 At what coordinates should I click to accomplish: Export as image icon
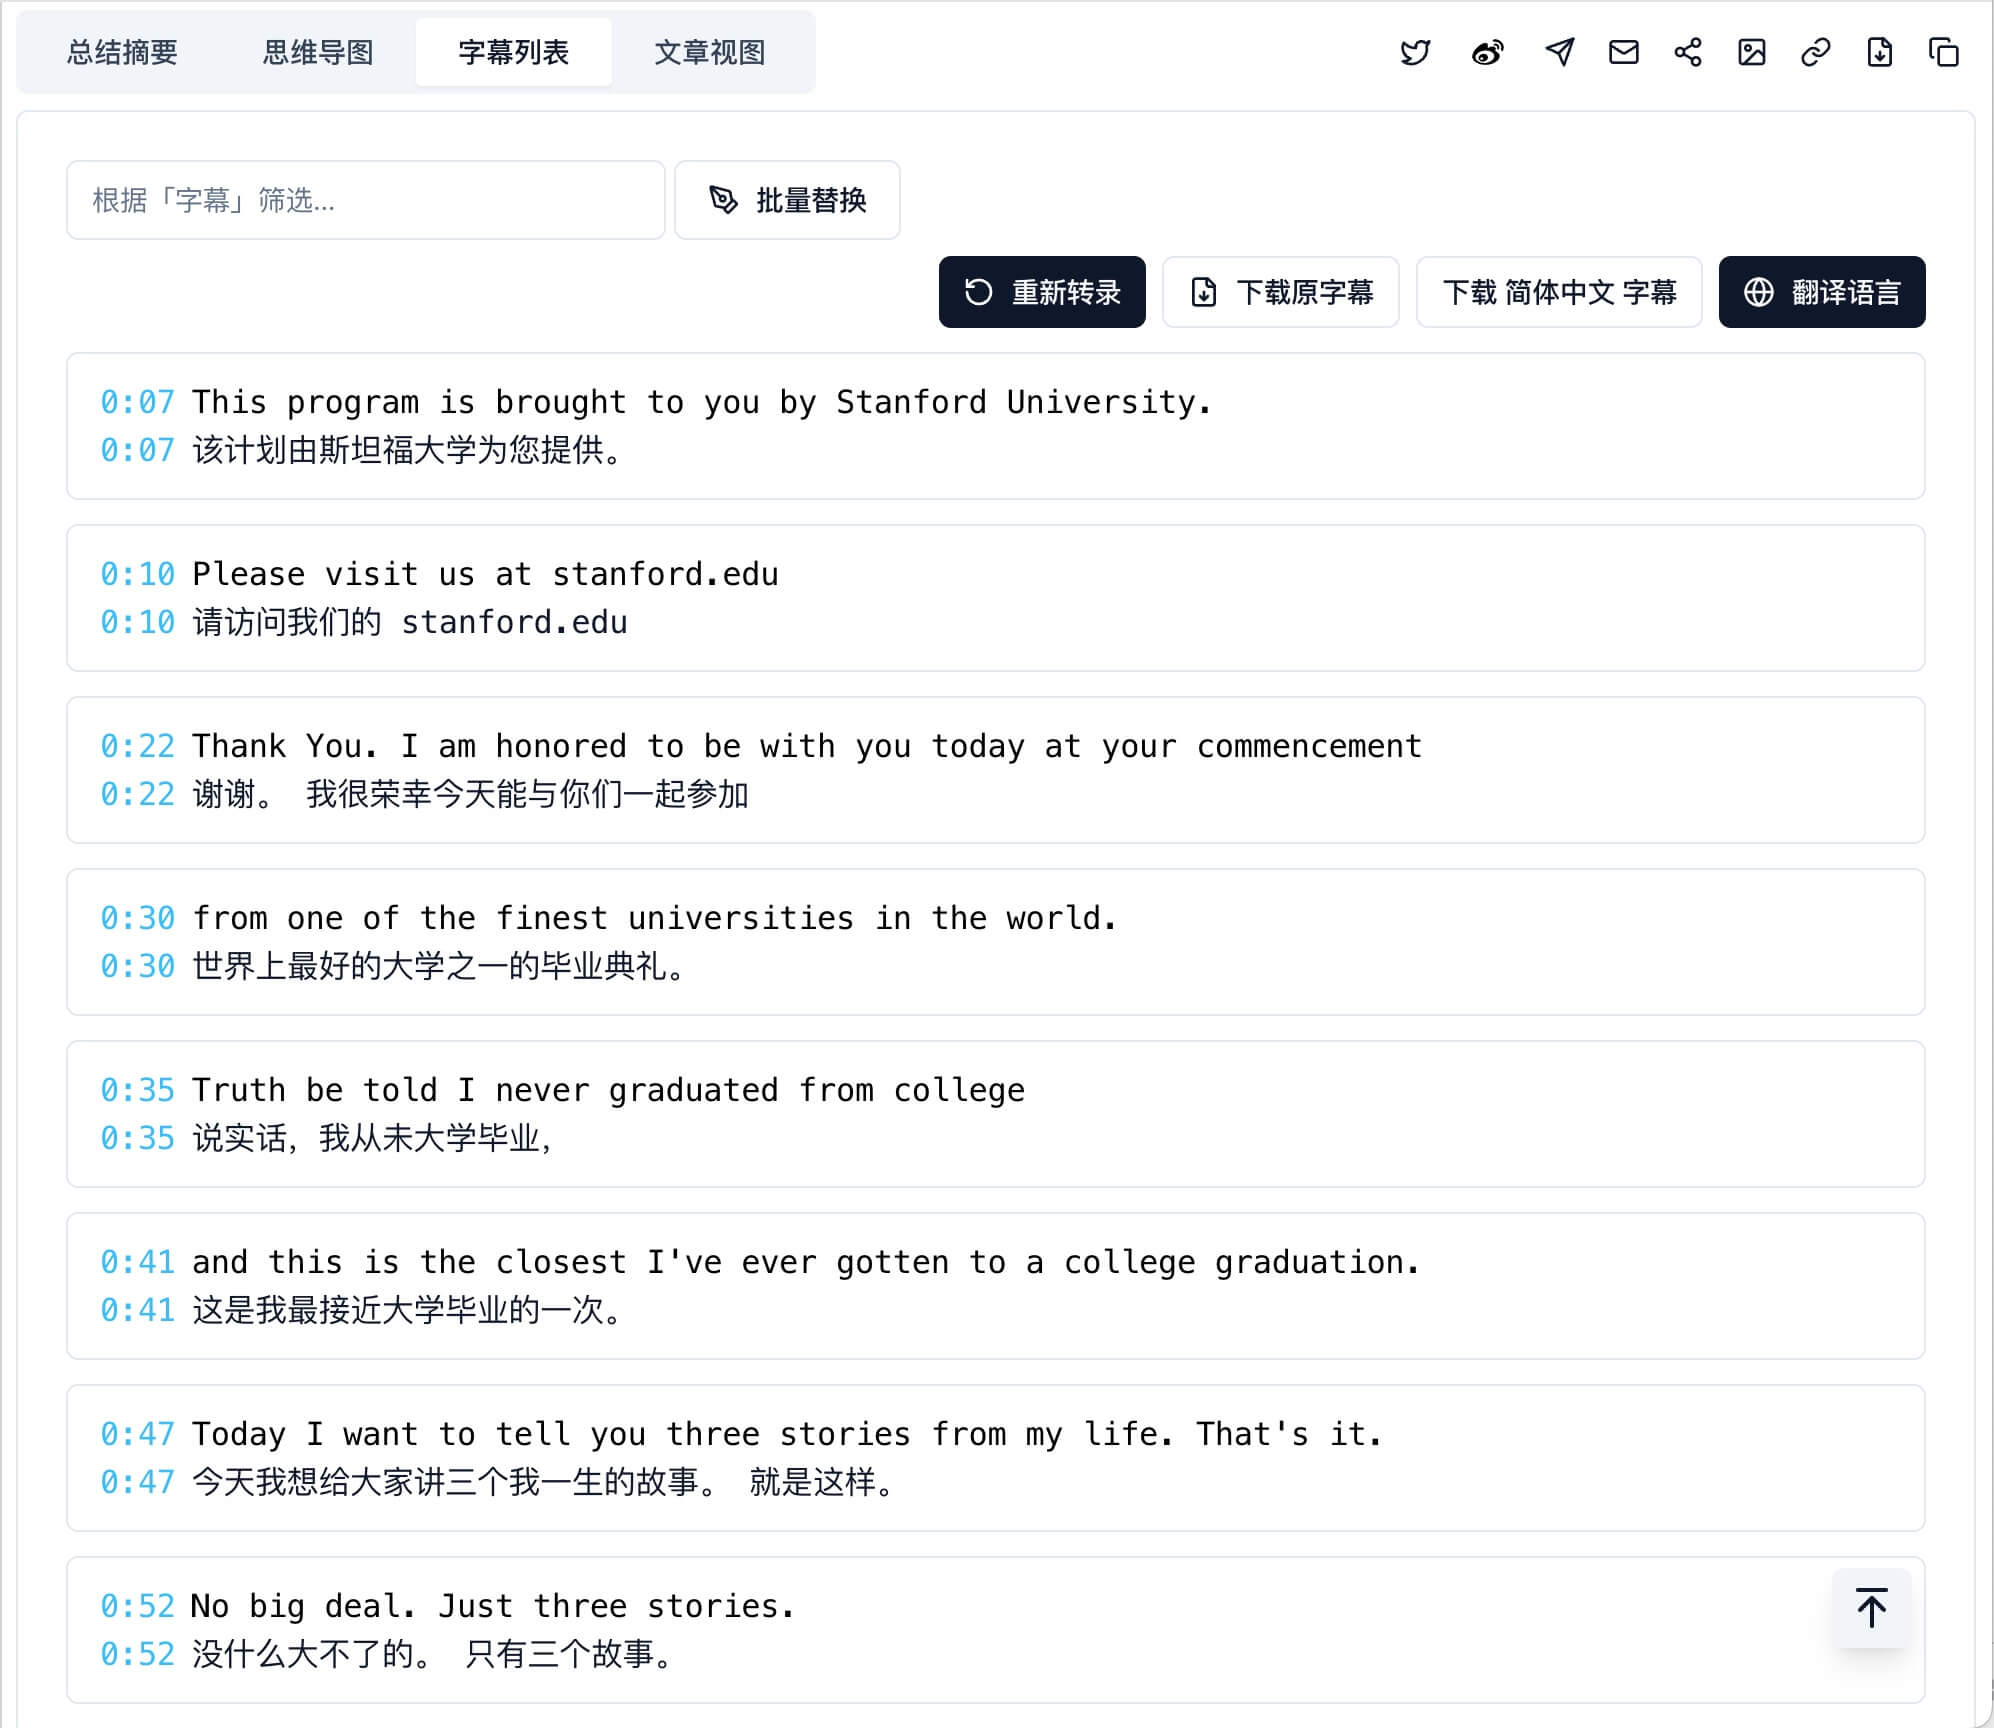coord(1752,52)
